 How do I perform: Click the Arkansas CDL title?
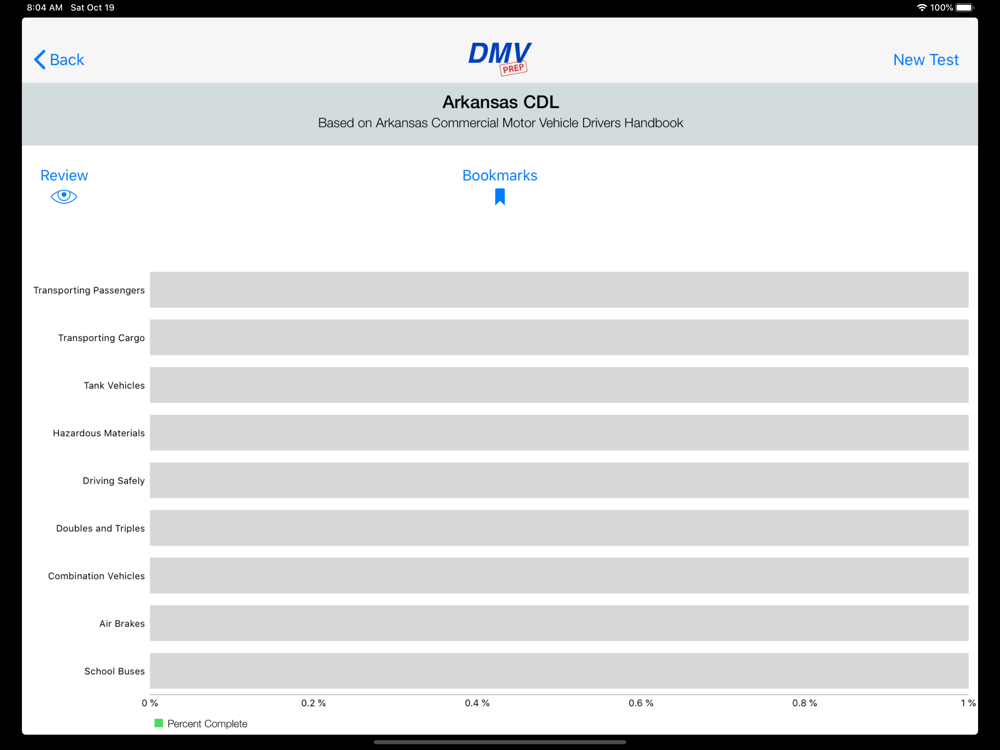click(x=501, y=102)
